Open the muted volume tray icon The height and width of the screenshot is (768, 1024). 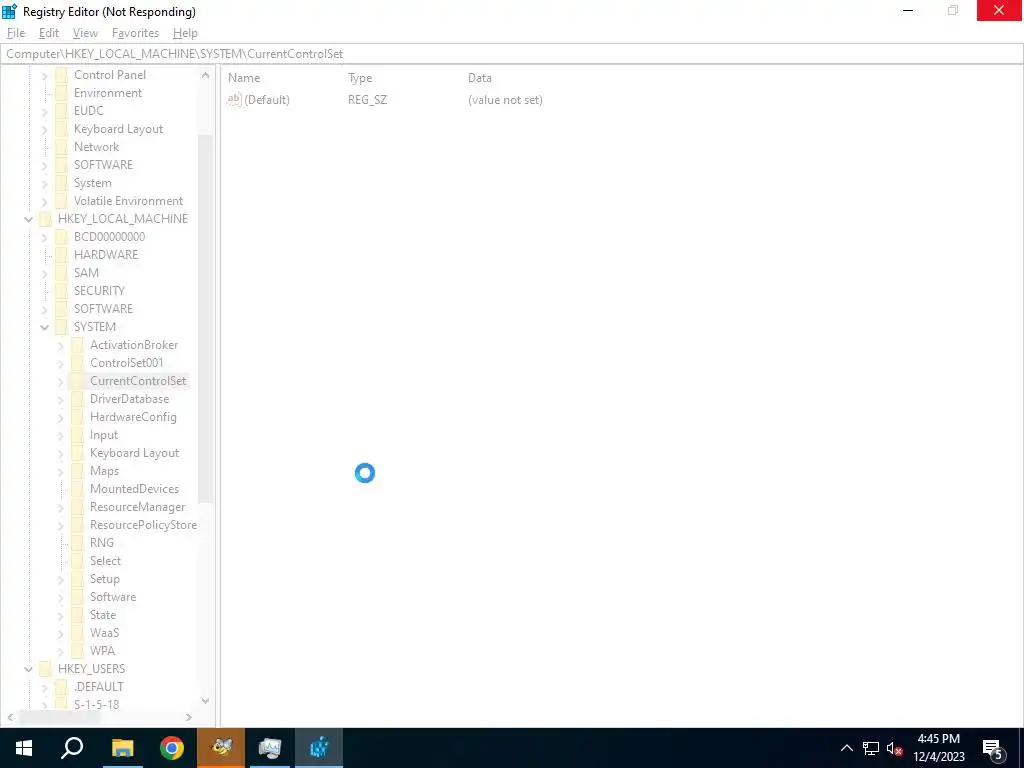[x=894, y=748]
